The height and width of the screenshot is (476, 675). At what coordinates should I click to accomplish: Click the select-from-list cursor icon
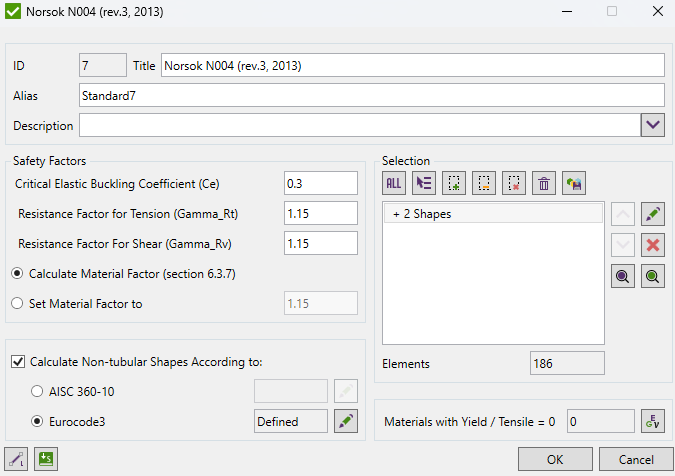tap(424, 183)
